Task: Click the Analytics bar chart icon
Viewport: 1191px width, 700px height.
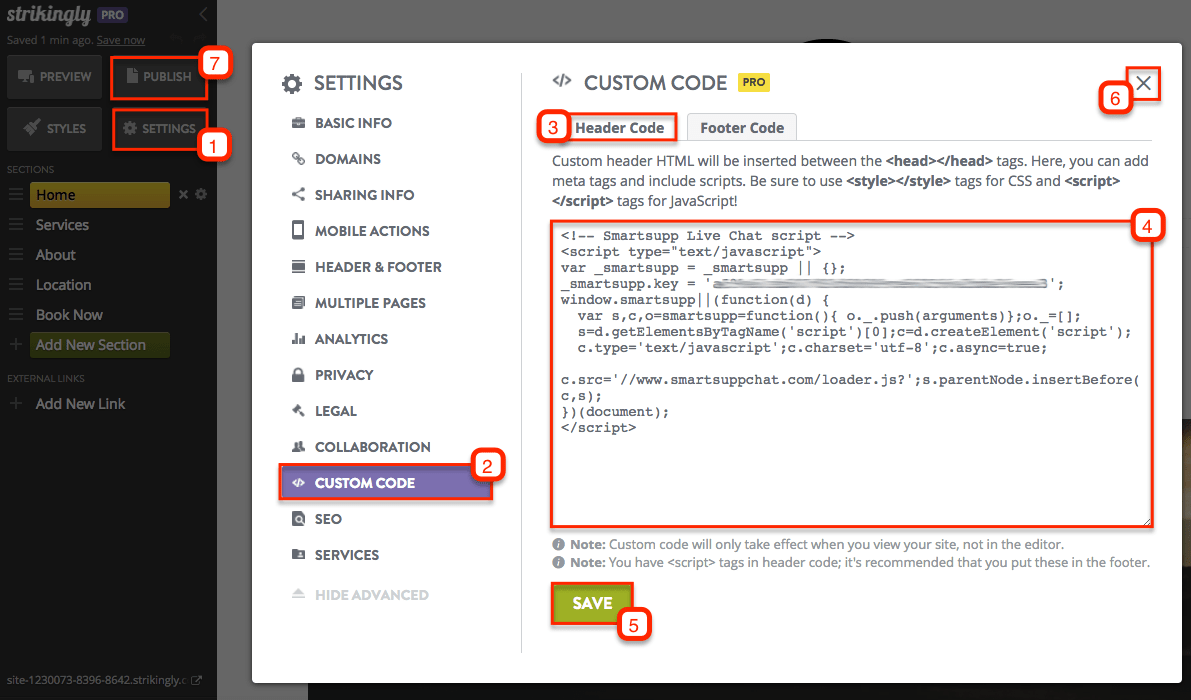Action: point(299,339)
